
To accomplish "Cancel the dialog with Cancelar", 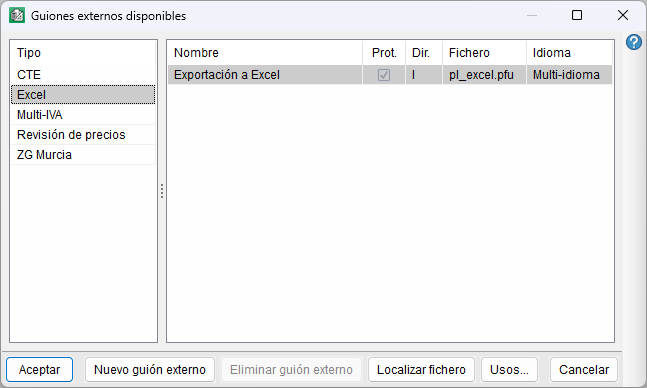I will click(x=584, y=369).
